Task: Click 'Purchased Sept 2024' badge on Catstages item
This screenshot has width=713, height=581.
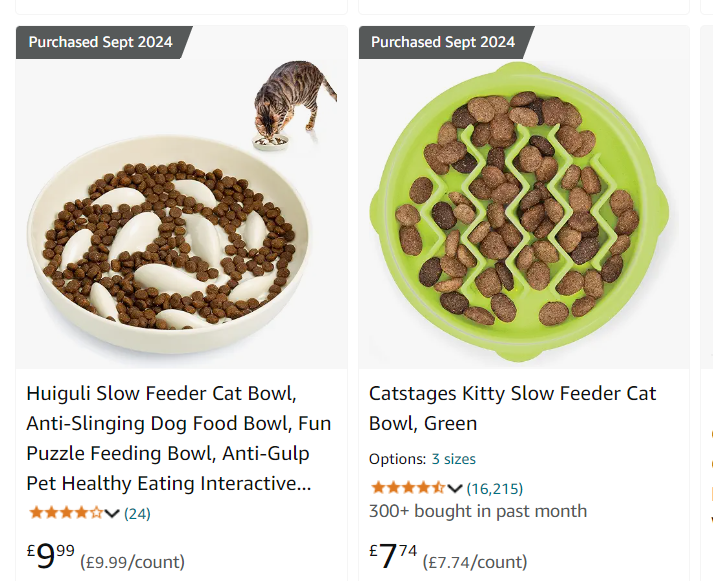Action: (443, 42)
